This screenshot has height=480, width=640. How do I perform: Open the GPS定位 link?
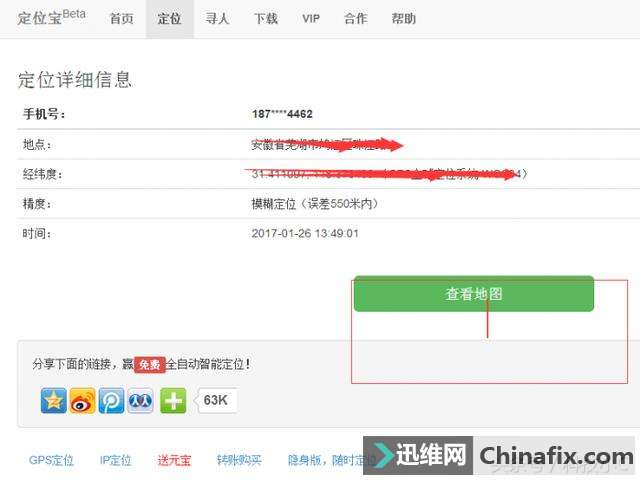click(51, 460)
